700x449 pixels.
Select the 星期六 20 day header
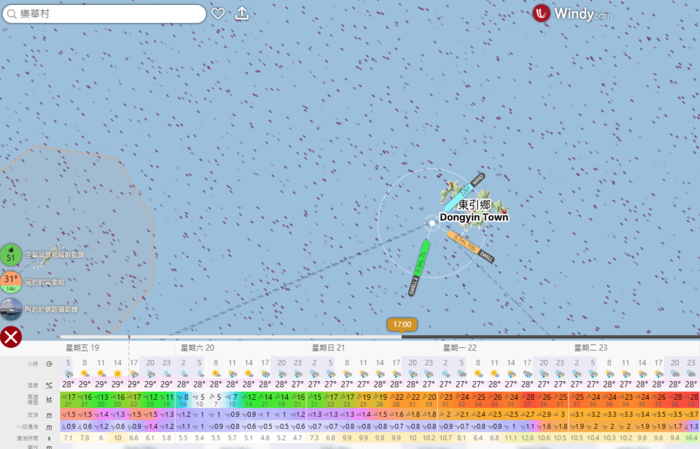[196, 348]
